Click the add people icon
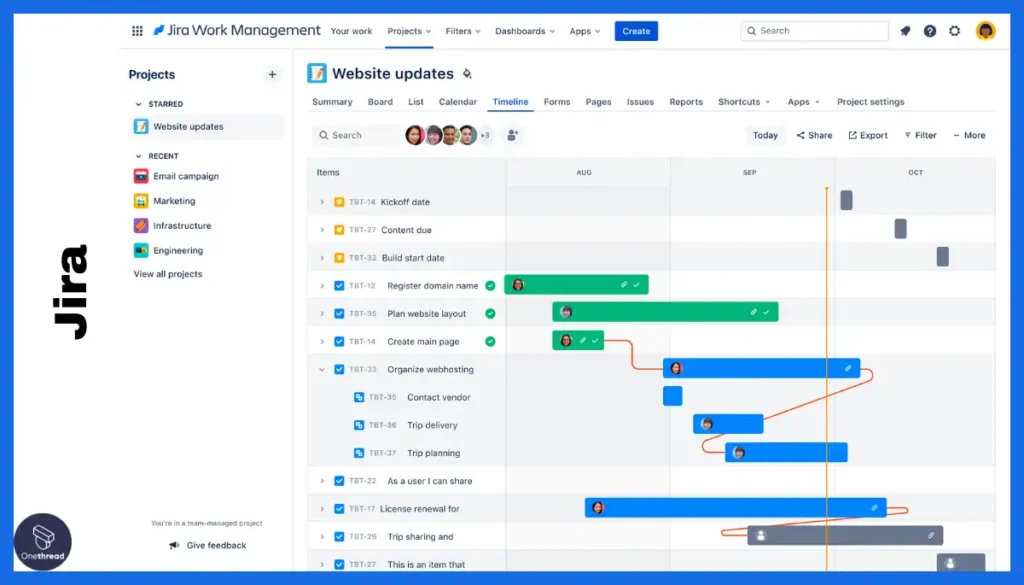The height and width of the screenshot is (585, 1024). pyautogui.click(x=513, y=135)
